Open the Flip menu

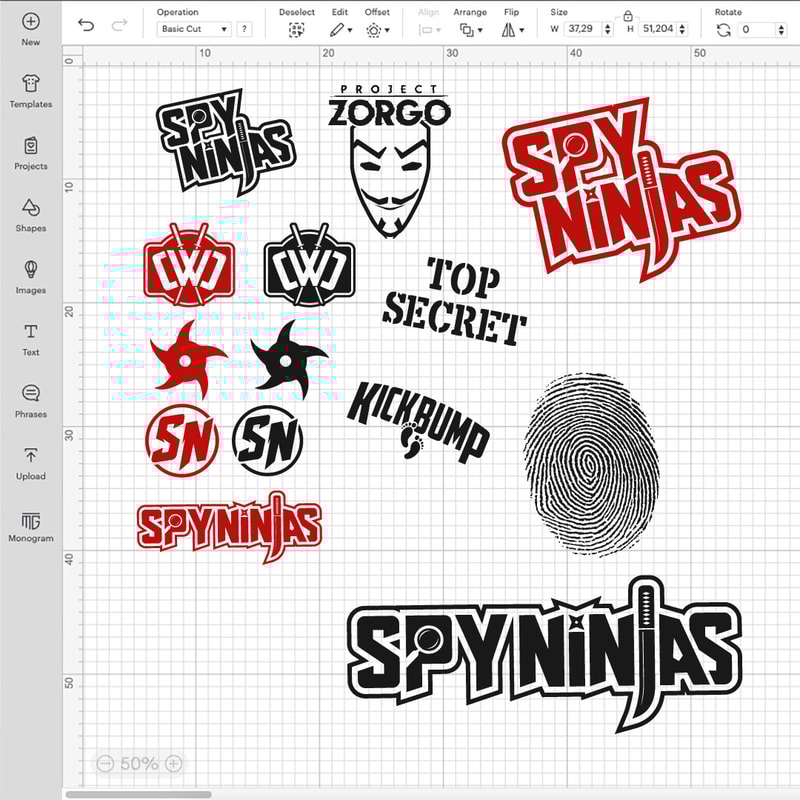pos(512,30)
